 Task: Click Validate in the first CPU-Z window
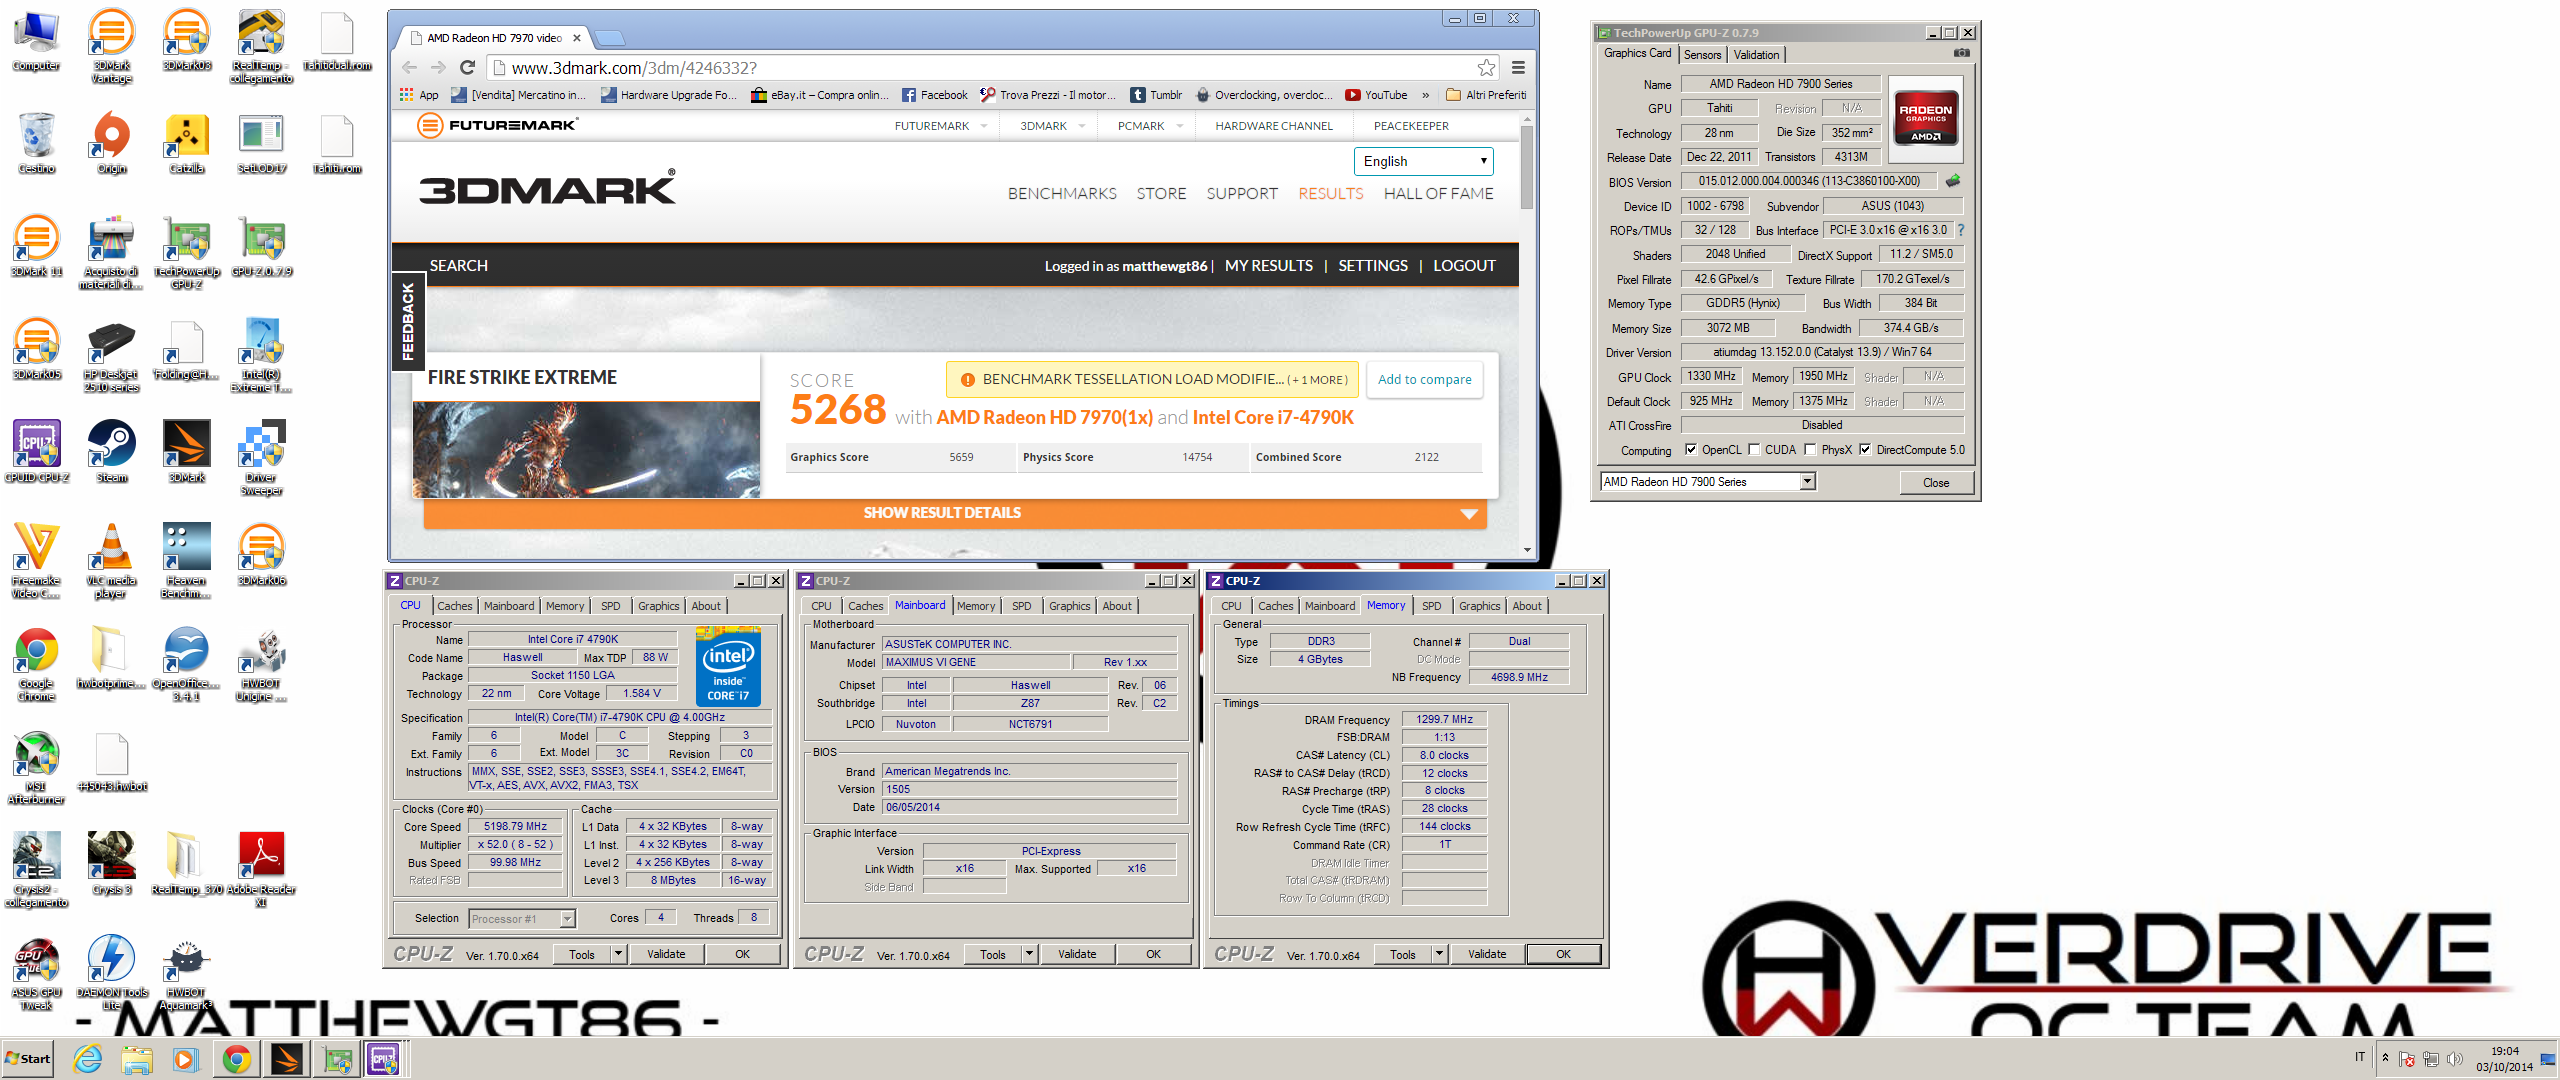click(x=666, y=954)
